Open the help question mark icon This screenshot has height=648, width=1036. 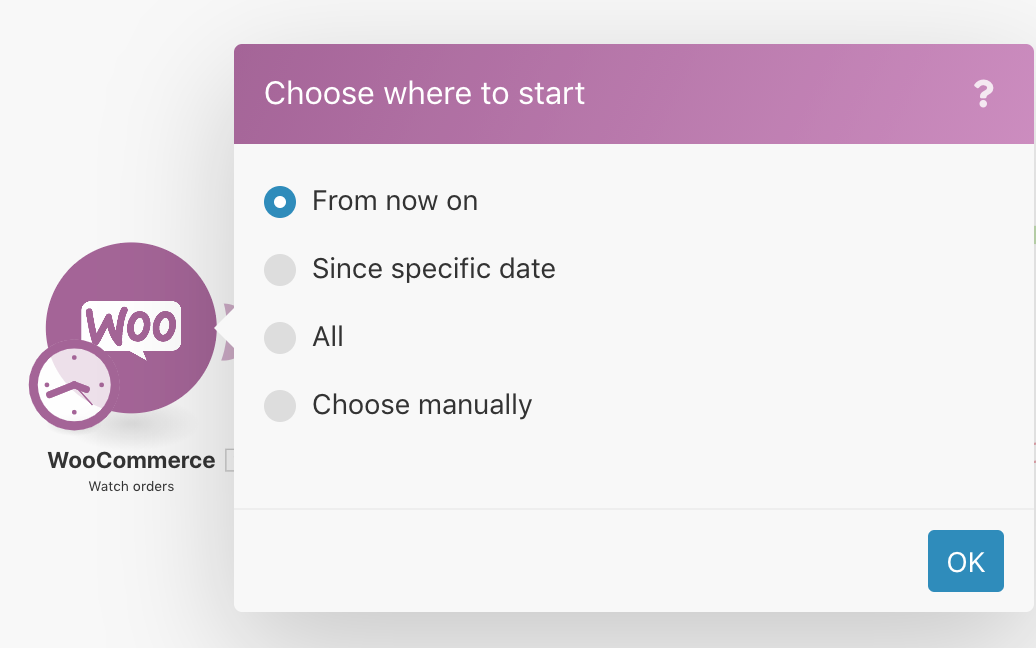tap(983, 94)
